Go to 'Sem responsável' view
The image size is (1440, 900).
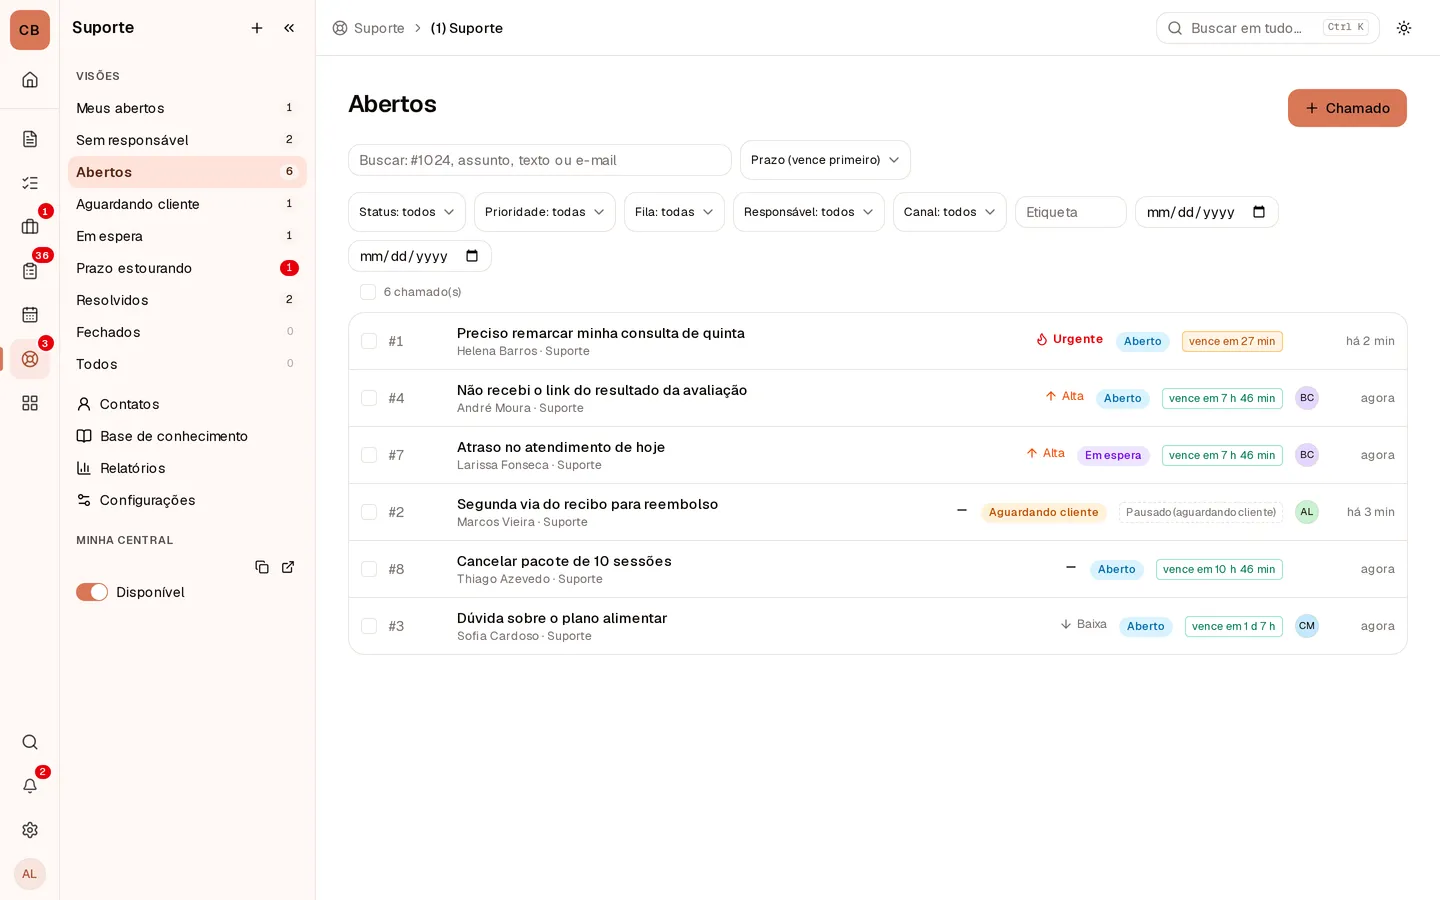tap(187, 140)
